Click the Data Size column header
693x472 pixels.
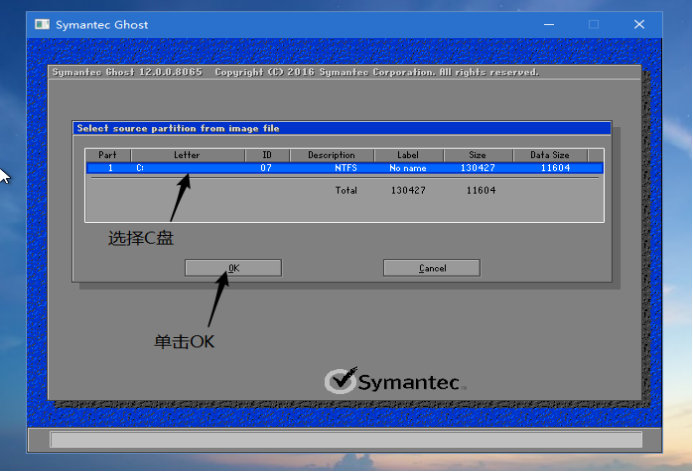point(550,155)
